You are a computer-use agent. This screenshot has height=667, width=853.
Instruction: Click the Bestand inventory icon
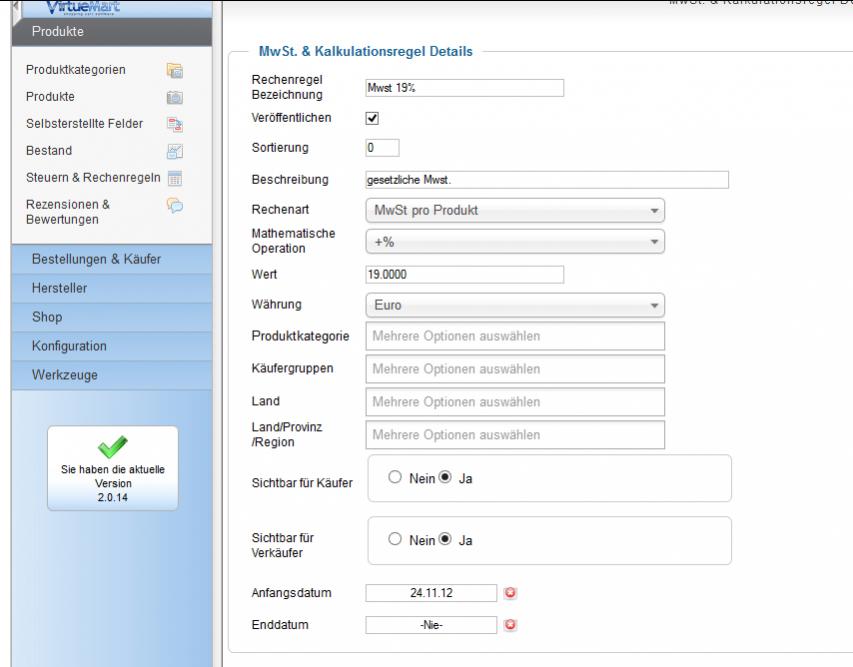point(173,151)
